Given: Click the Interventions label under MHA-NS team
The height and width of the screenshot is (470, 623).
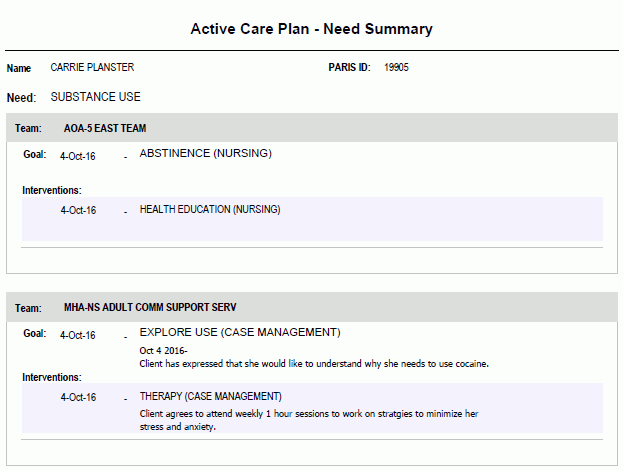Looking at the screenshot, I should [x=52, y=377].
